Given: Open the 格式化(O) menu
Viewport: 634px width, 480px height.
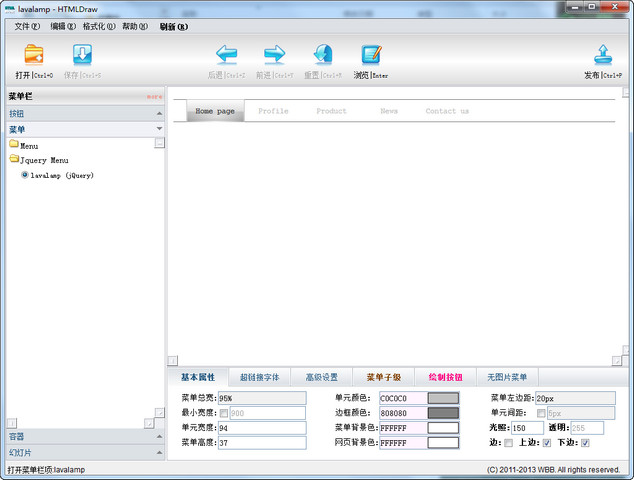Looking at the screenshot, I should pos(99,27).
